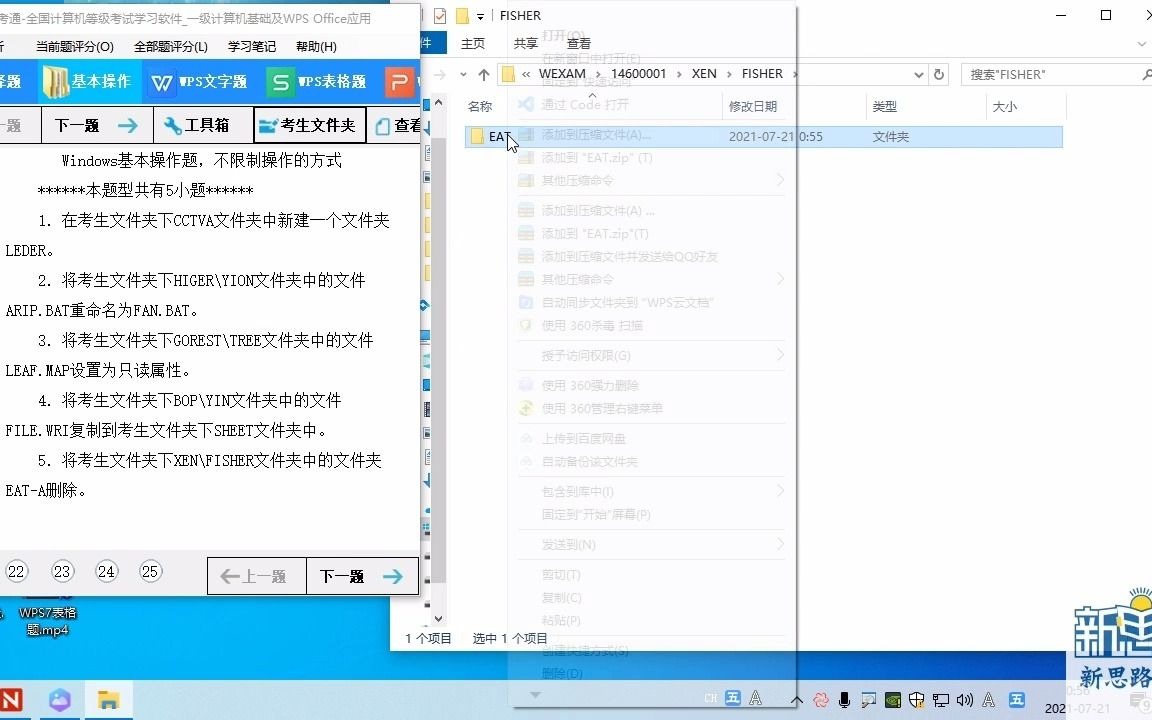Navigate up one folder level with the arrow icon
Image resolution: width=1152 pixels, height=720 pixels.
pos(484,73)
